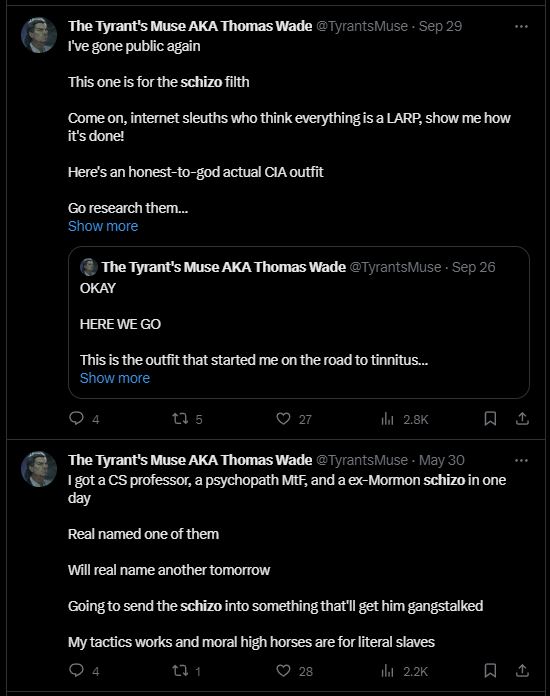Image resolution: width=550 pixels, height=696 pixels.
Task: Share the May 30 tweet
Action: (x=522, y=670)
